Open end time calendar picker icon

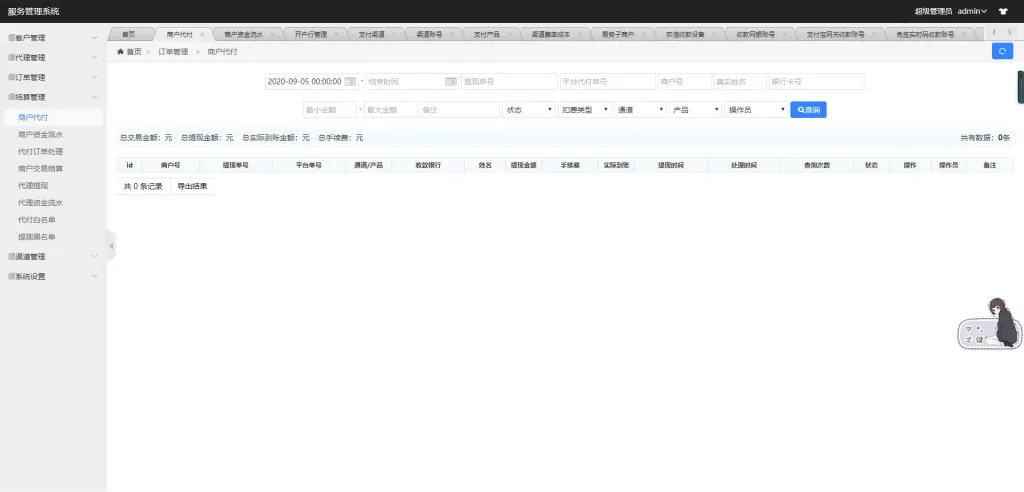pyautogui.click(x=451, y=82)
